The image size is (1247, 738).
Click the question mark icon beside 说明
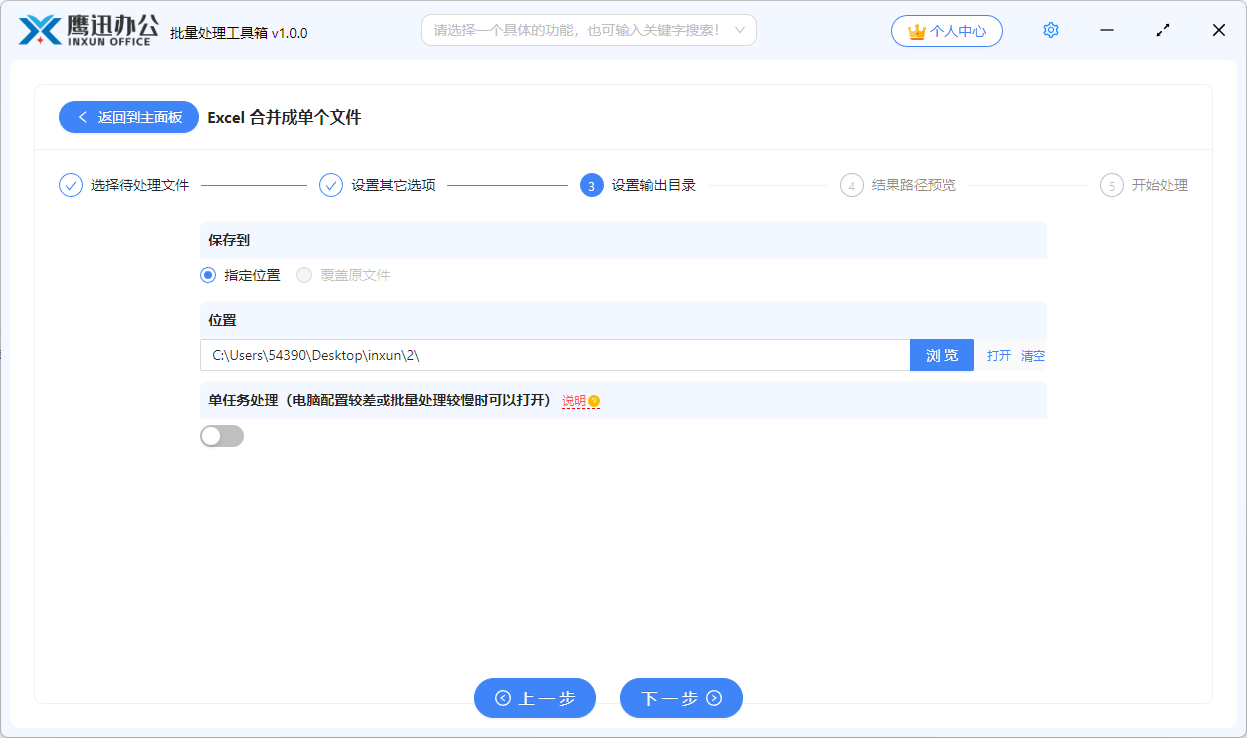coord(594,401)
